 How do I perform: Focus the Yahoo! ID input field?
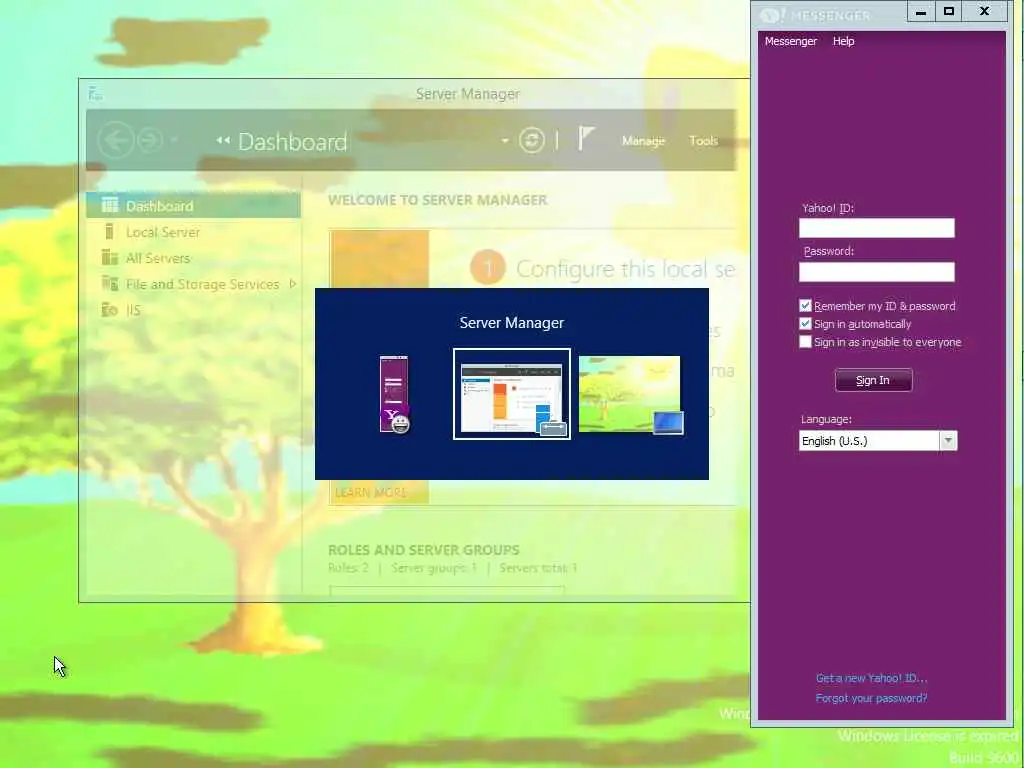tap(876, 228)
